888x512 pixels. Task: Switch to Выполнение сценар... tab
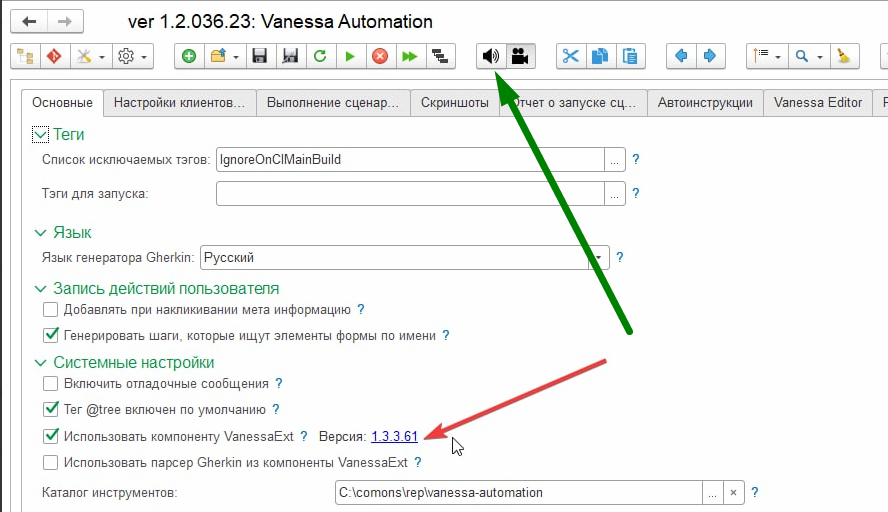tap(333, 103)
